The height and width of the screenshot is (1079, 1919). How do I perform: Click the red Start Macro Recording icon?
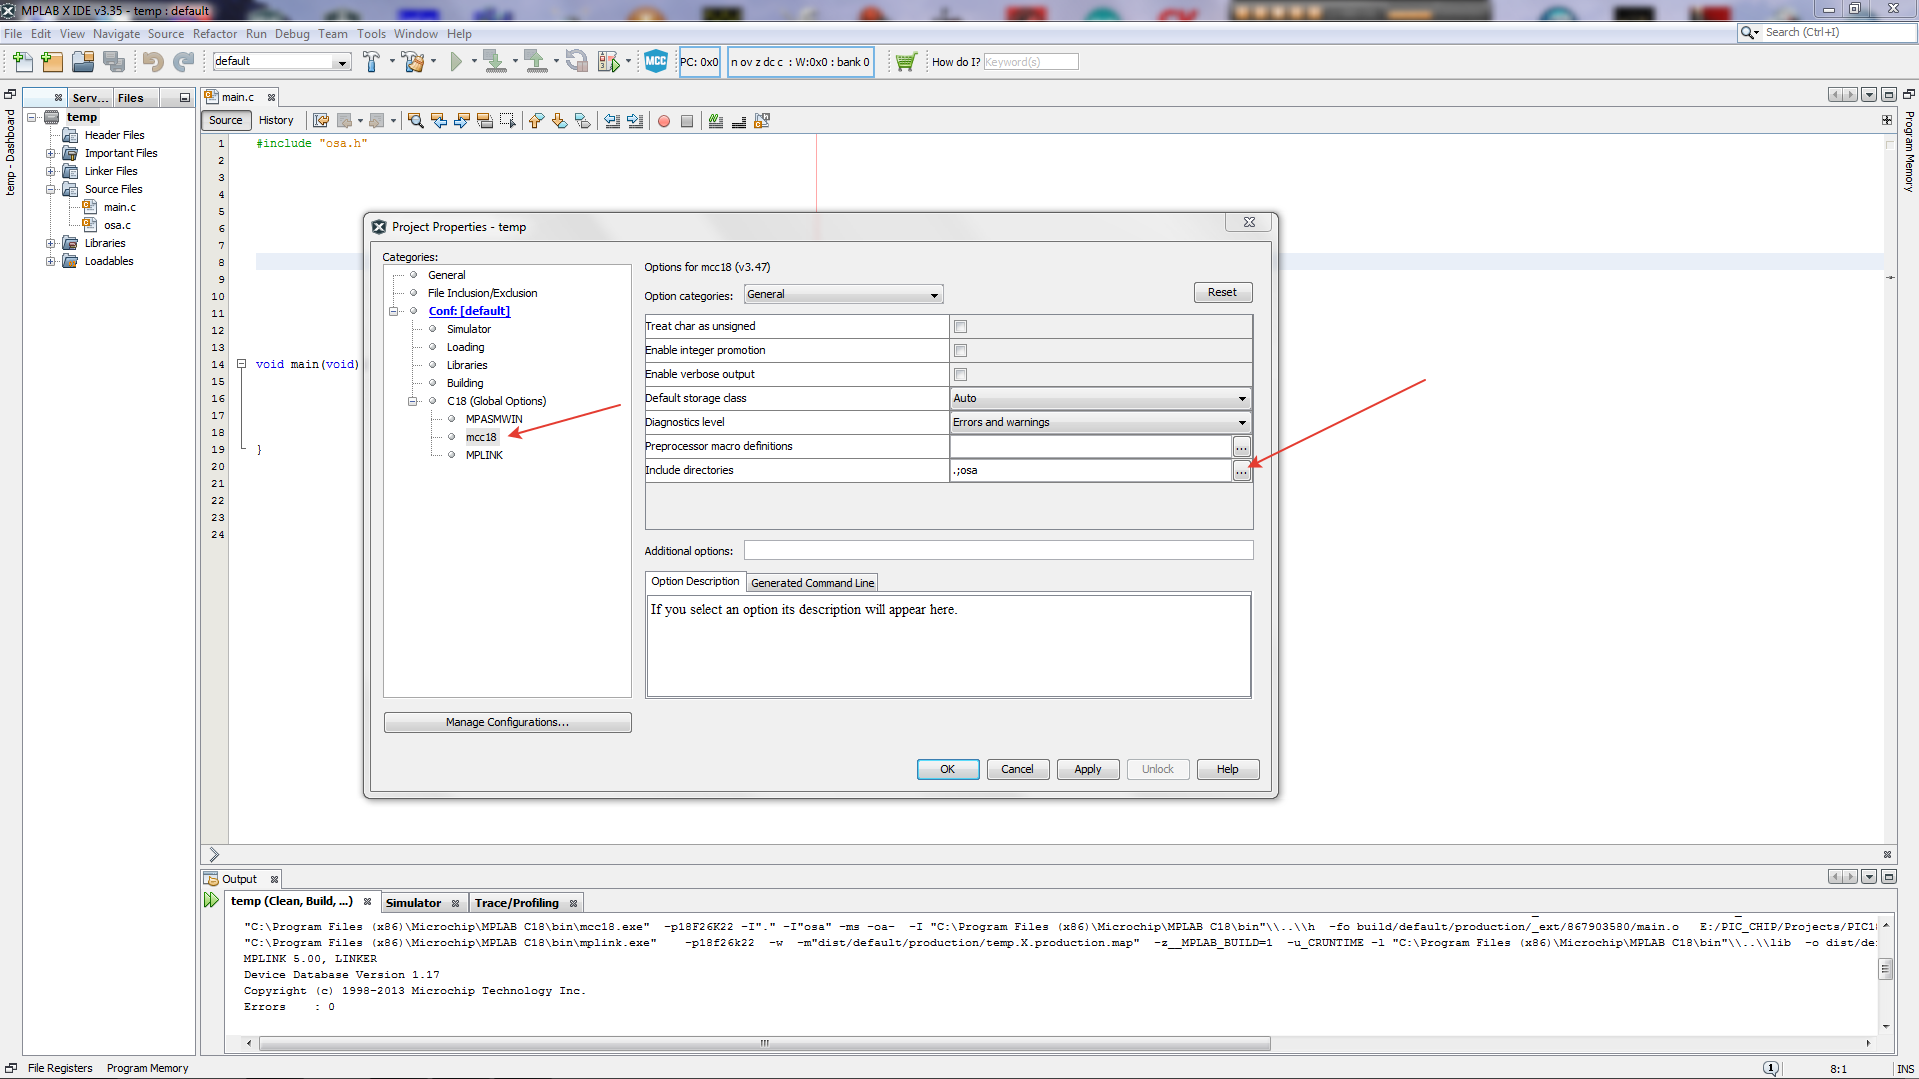coord(664,121)
